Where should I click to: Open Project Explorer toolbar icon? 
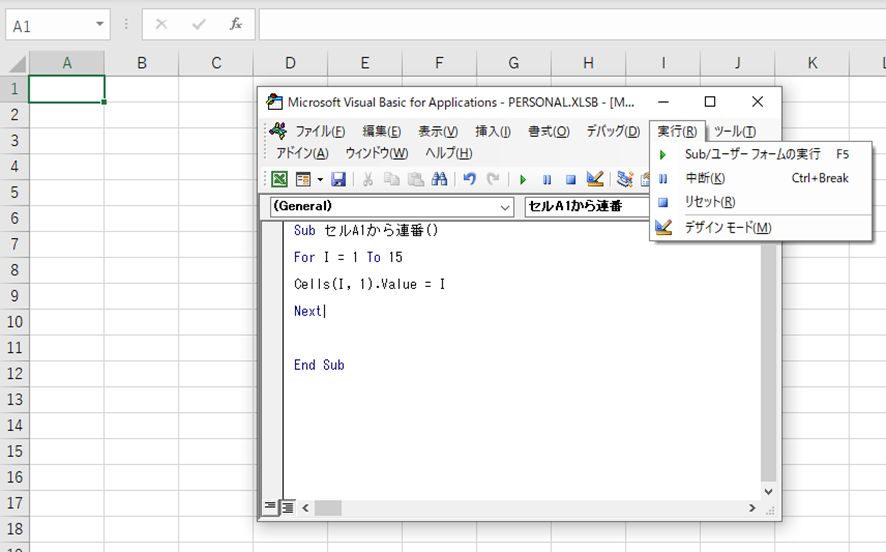coord(624,179)
